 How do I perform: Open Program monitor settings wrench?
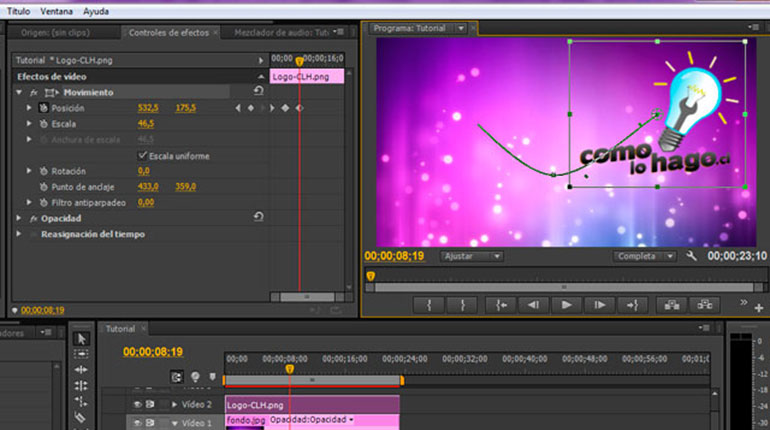tap(691, 256)
